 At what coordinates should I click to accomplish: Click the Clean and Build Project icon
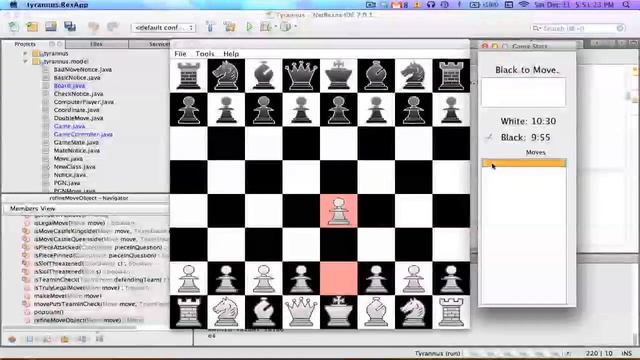pyautogui.click(x=229, y=27)
